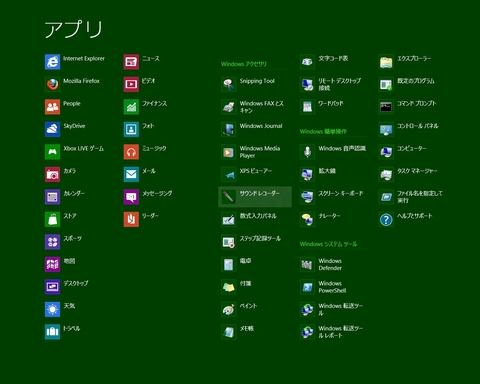This screenshot has height=384, width=480.
Task: Open the デスクトップ desktop tile icon
Action: pos(52,287)
